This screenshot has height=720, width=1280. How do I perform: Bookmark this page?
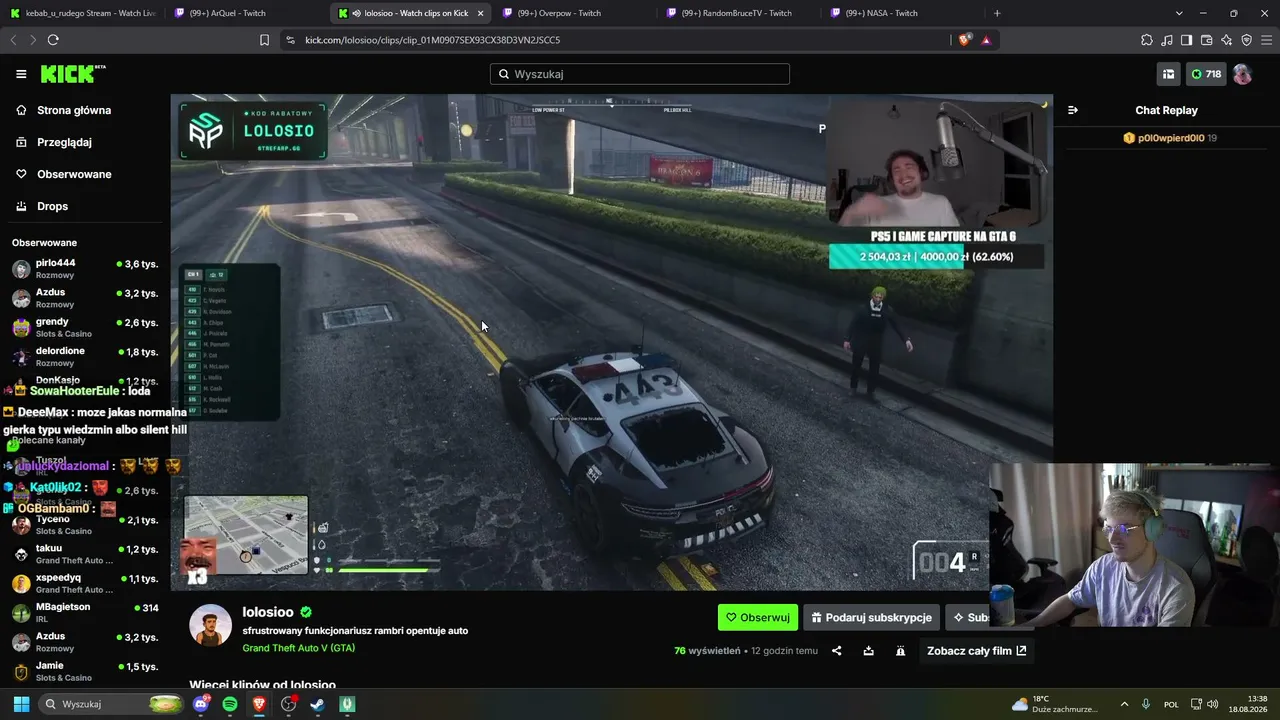click(264, 40)
